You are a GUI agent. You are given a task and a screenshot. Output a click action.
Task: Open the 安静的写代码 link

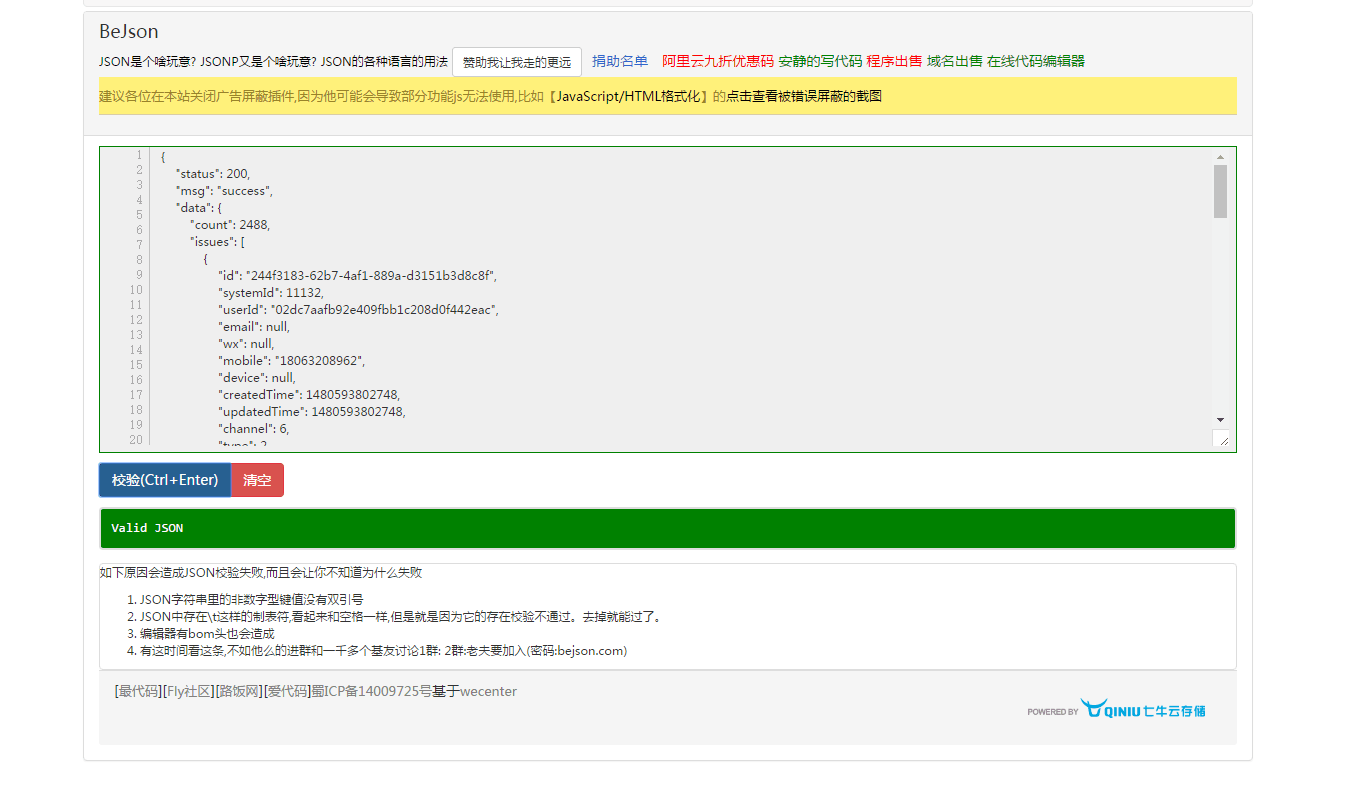(x=820, y=61)
